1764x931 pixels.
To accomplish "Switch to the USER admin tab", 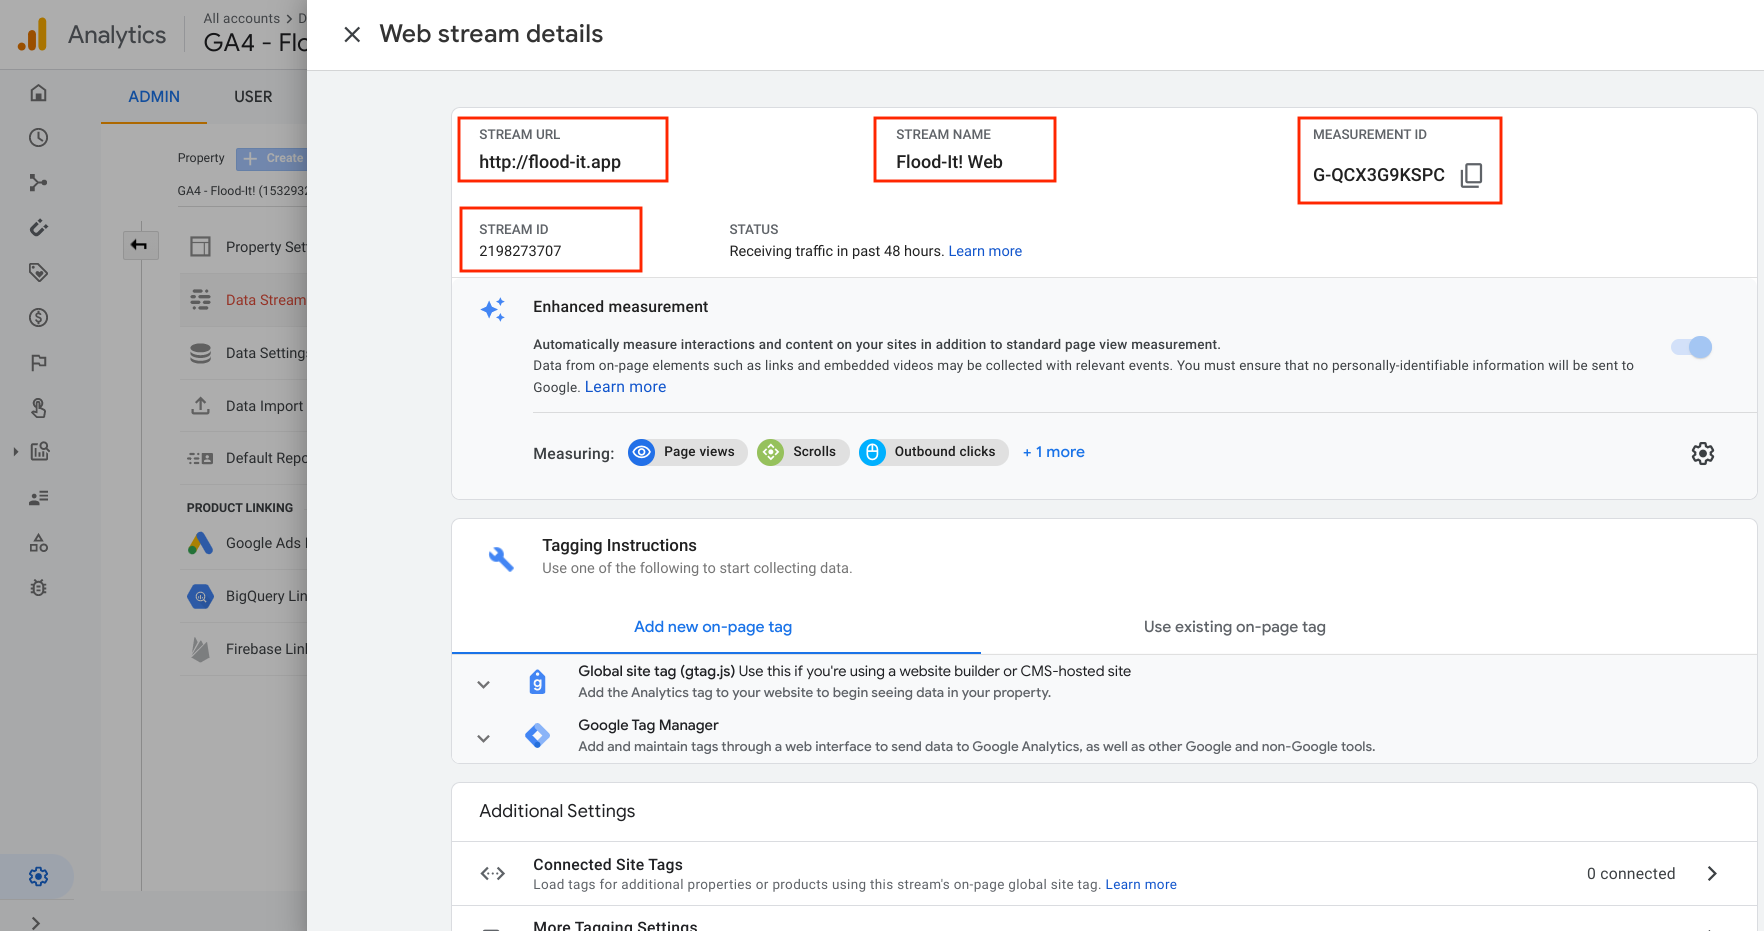I will [x=253, y=97].
